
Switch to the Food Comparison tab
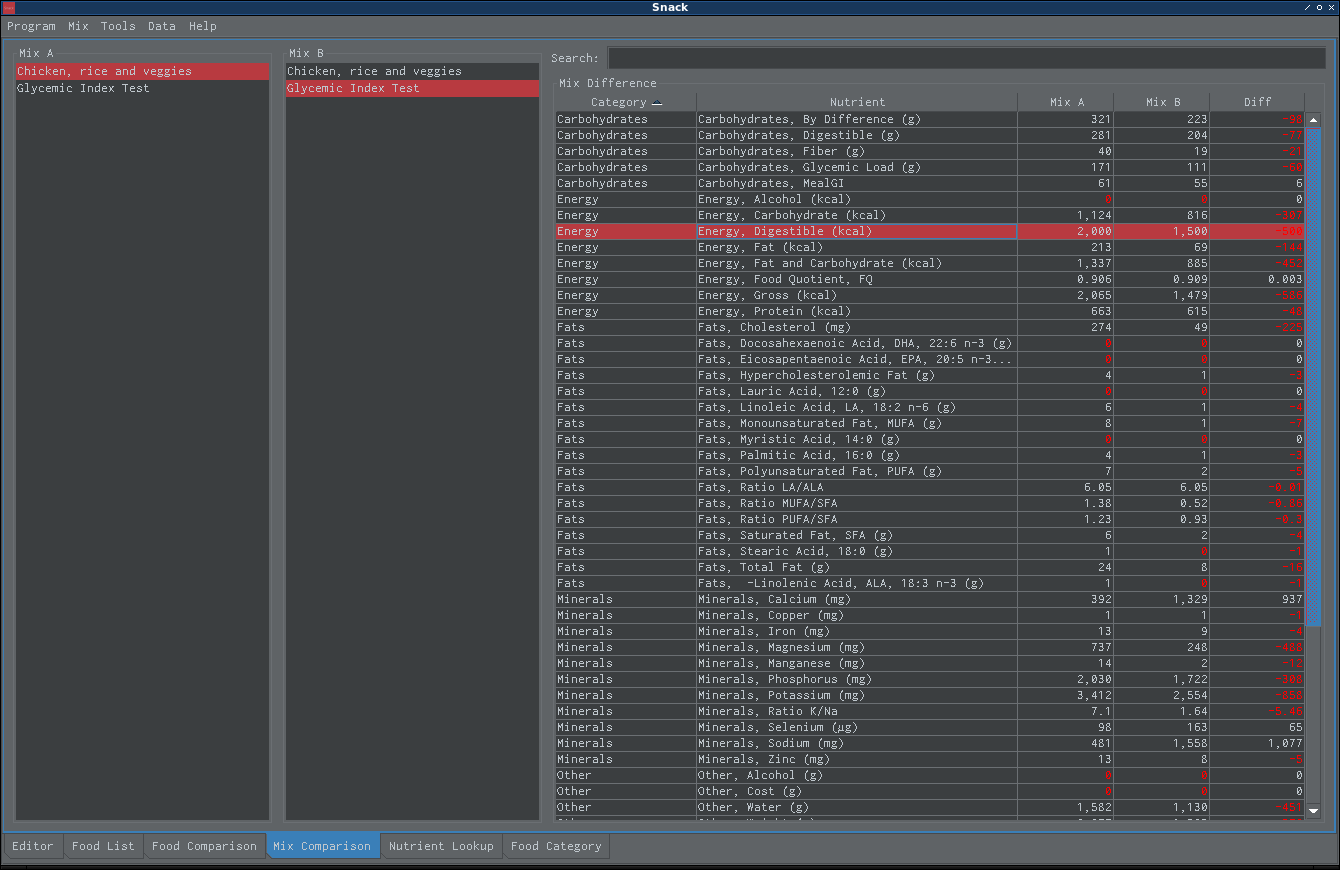(204, 846)
